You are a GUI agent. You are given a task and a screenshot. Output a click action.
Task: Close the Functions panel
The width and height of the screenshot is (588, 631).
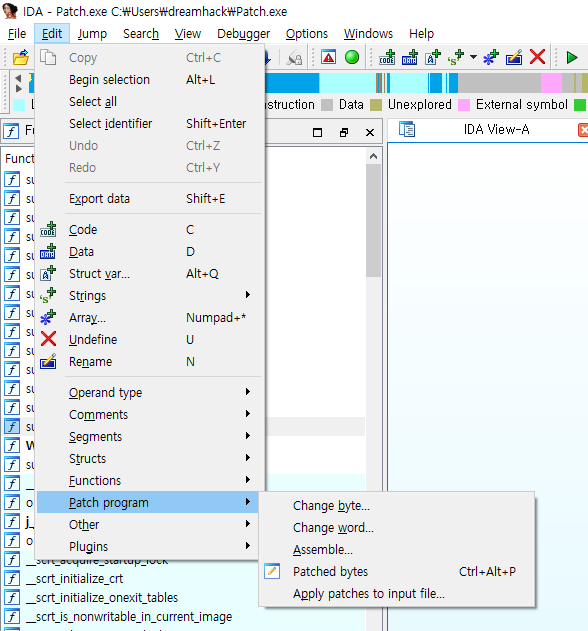tap(370, 132)
